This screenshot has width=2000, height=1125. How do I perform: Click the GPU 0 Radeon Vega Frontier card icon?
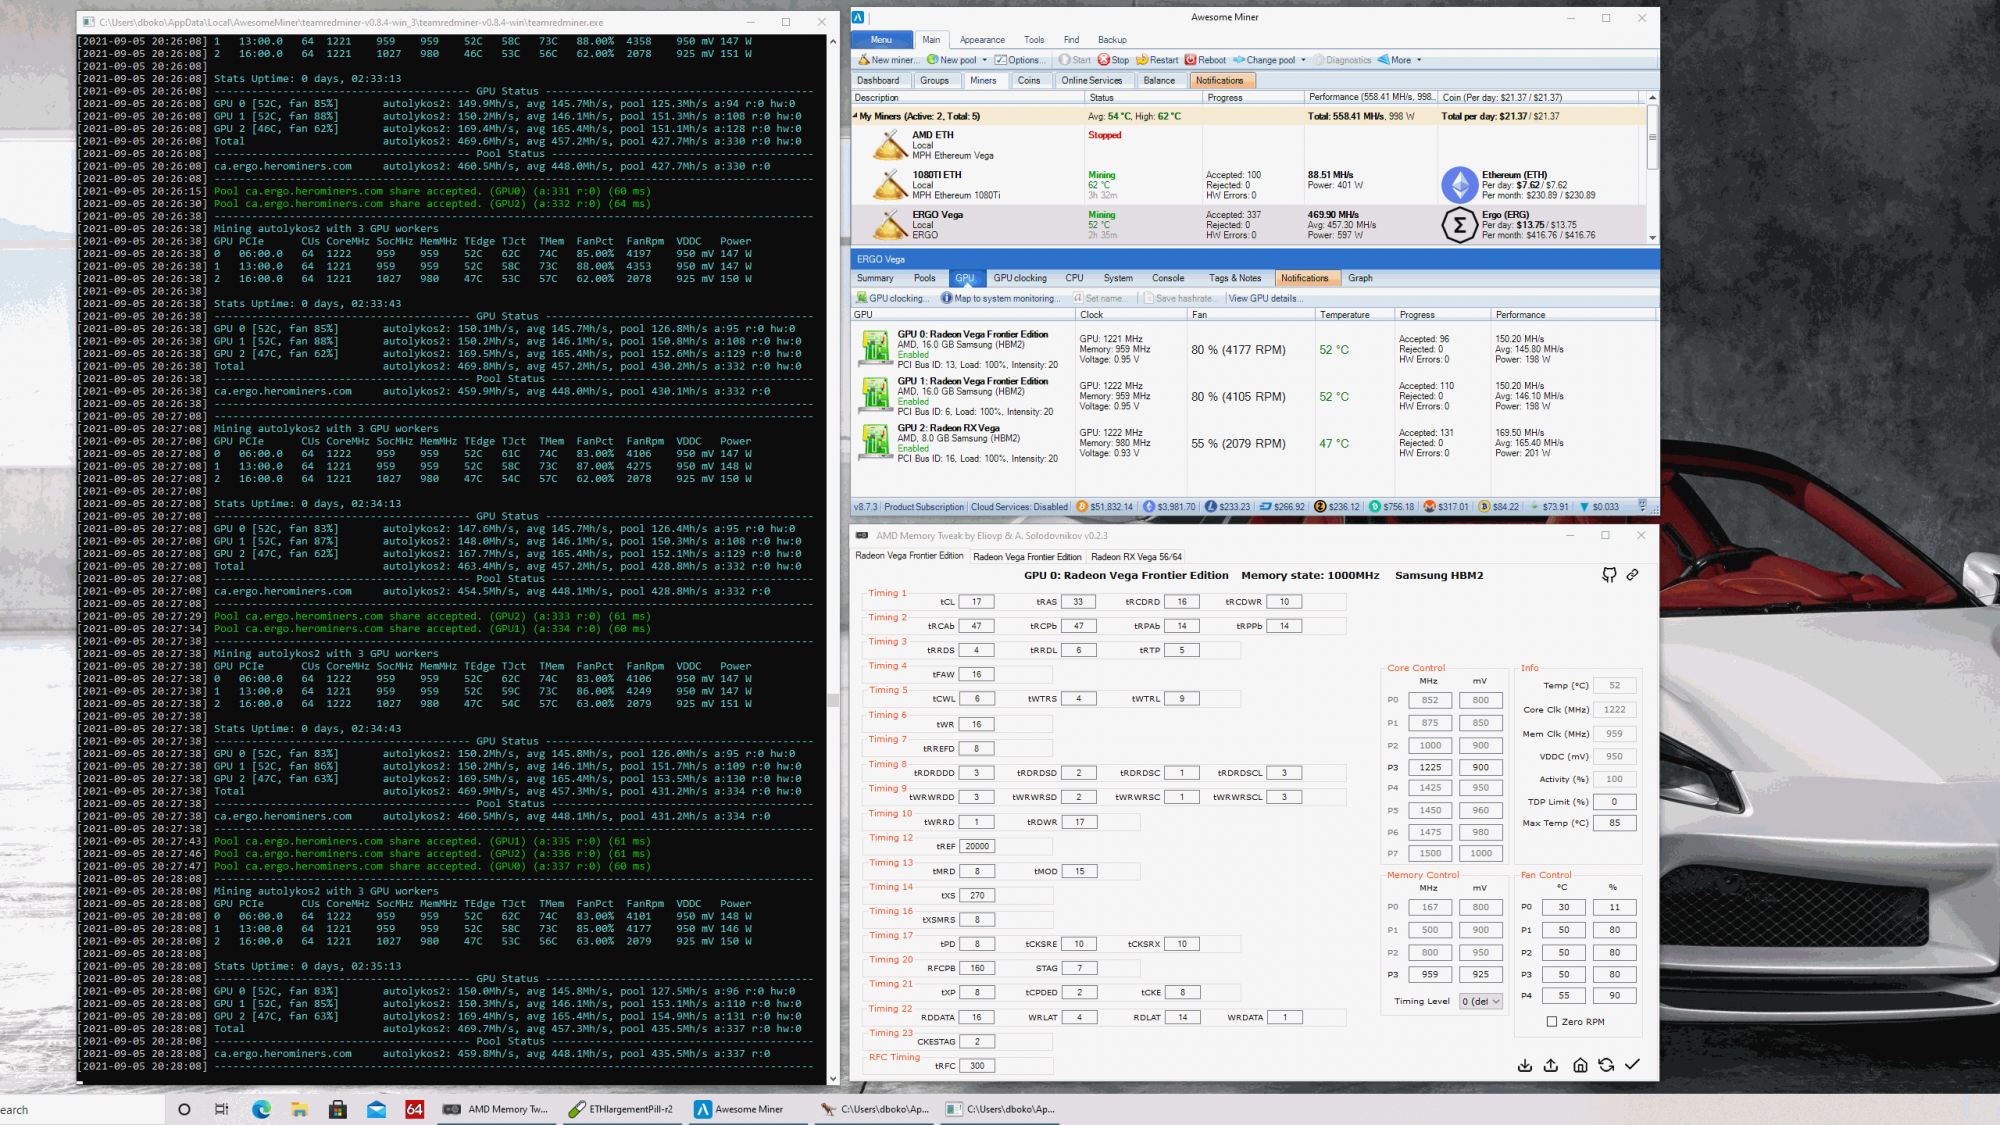(875, 348)
